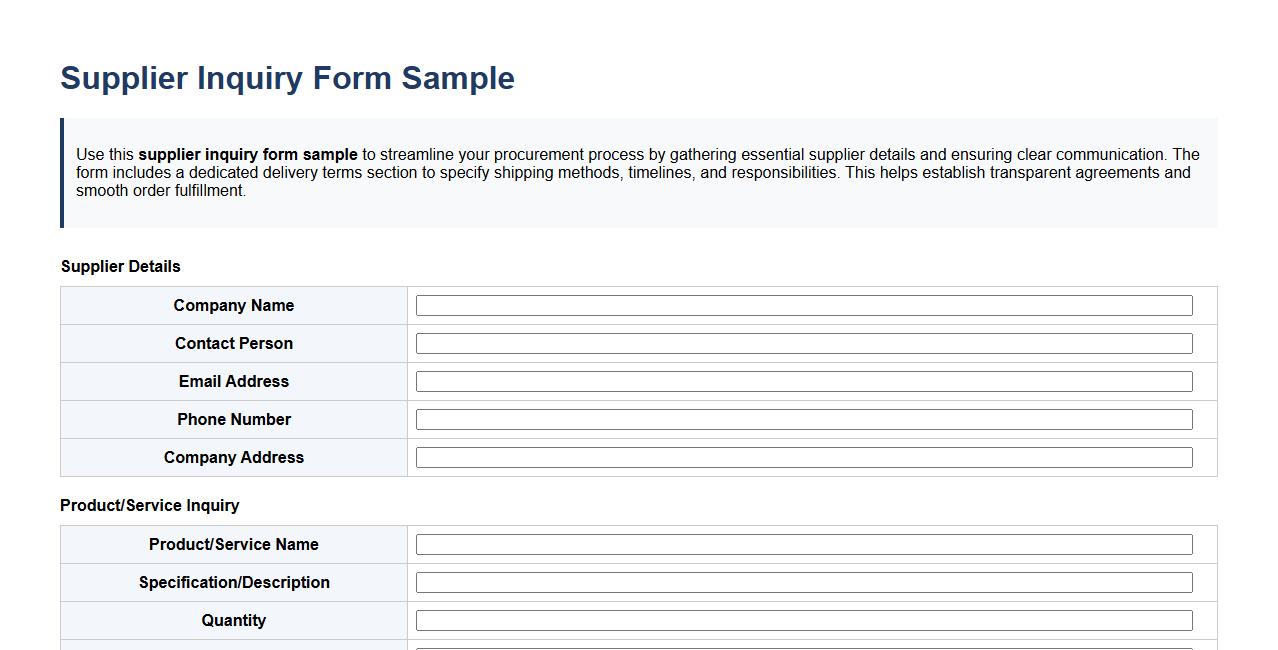Image resolution: width=1278 pixels, height=650 pixels.
Task: Select the Phone Number row label
Action: (233, 419)
